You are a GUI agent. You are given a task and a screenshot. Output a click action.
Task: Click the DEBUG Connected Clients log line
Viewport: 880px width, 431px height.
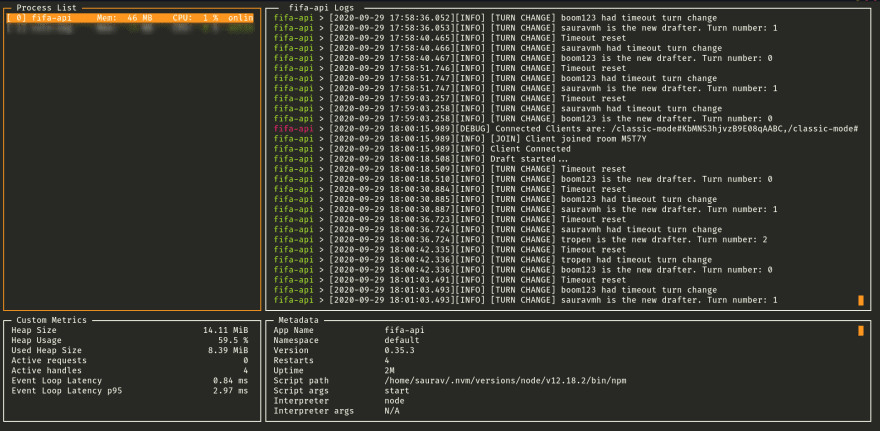(x=566, y=129)
